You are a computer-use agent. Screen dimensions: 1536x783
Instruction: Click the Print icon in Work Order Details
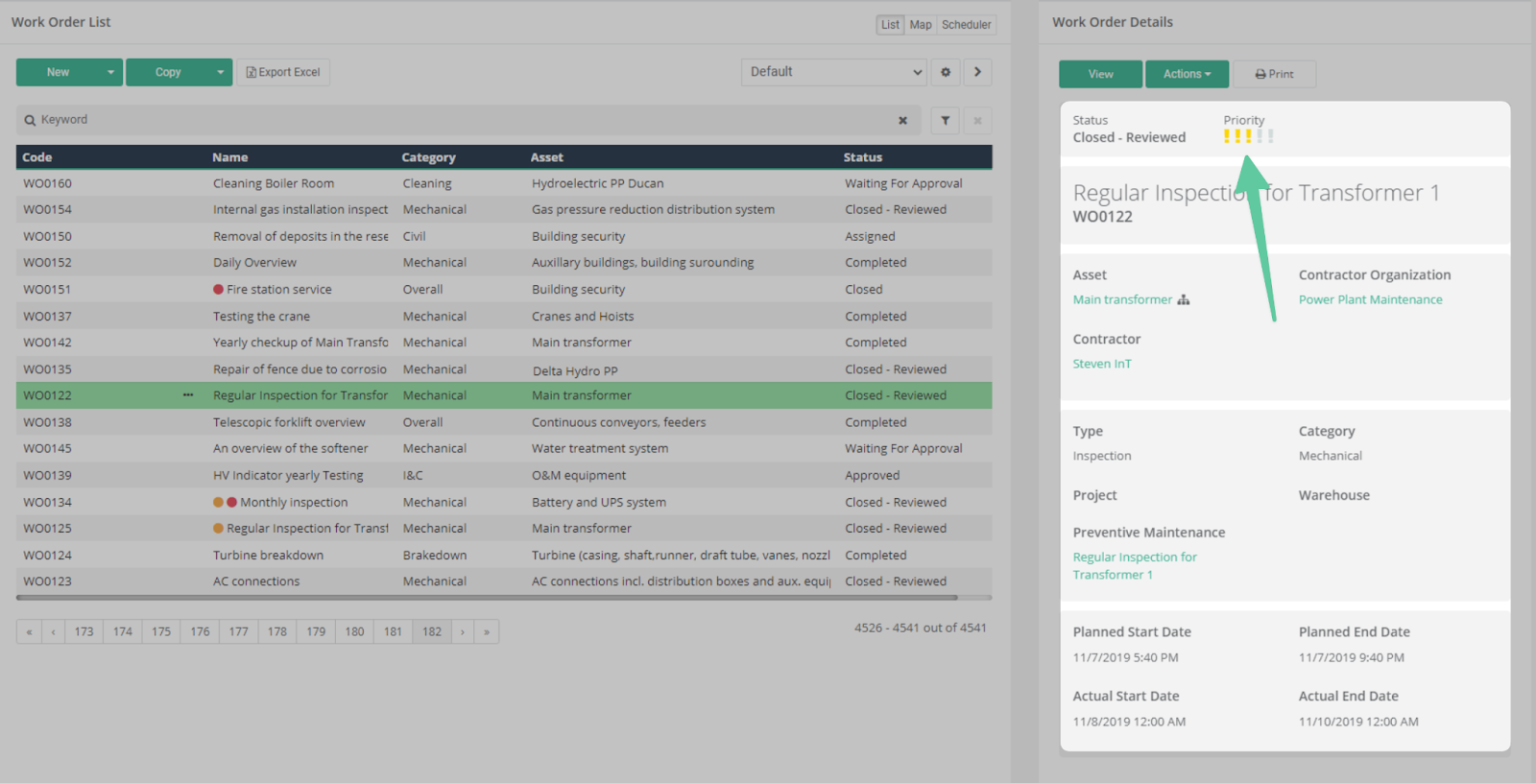(x=1274, y=73)
